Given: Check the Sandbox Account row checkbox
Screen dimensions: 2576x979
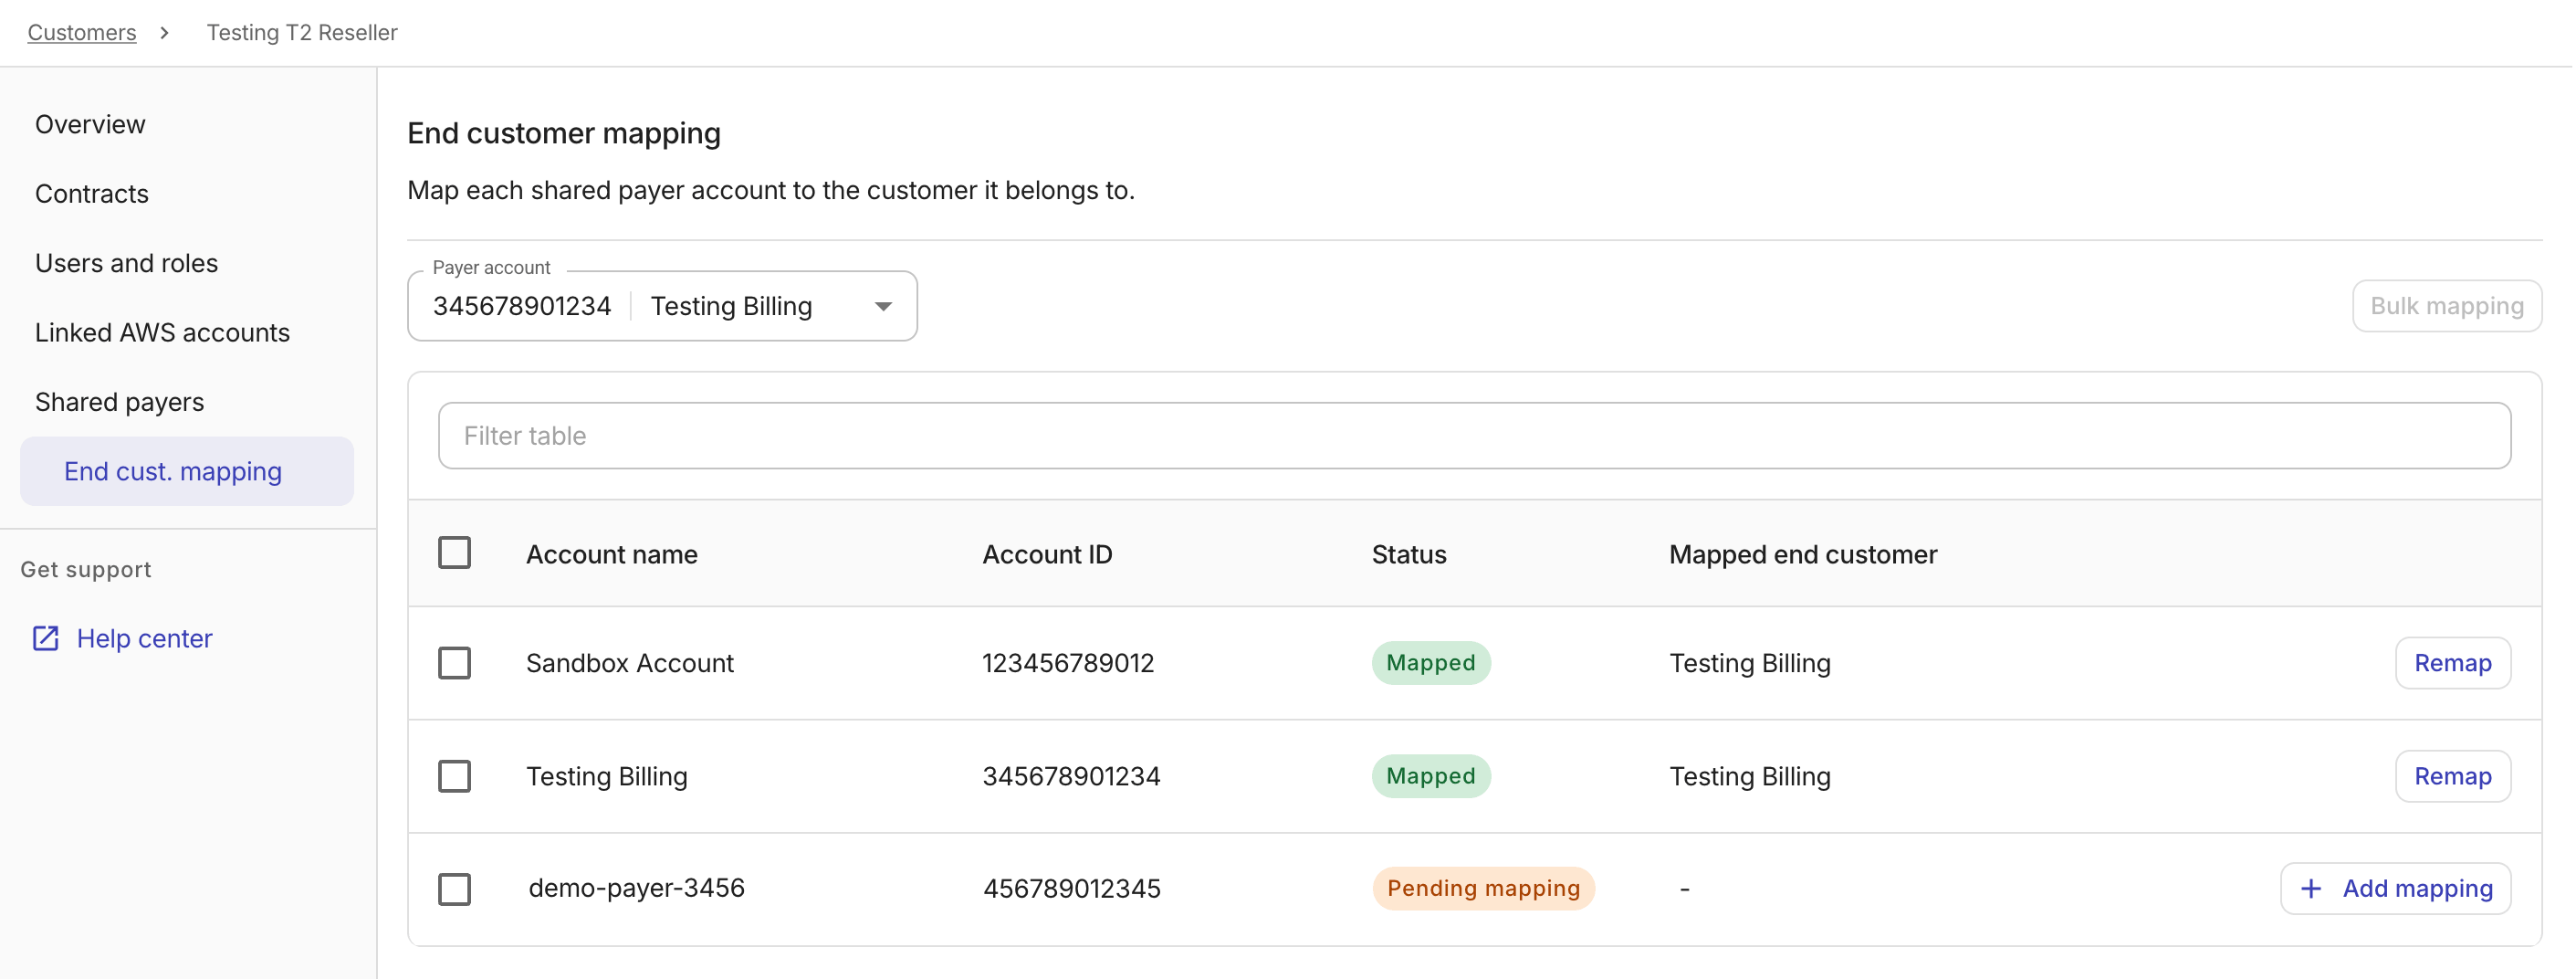Looking at the screenshot, I should 454,662.
